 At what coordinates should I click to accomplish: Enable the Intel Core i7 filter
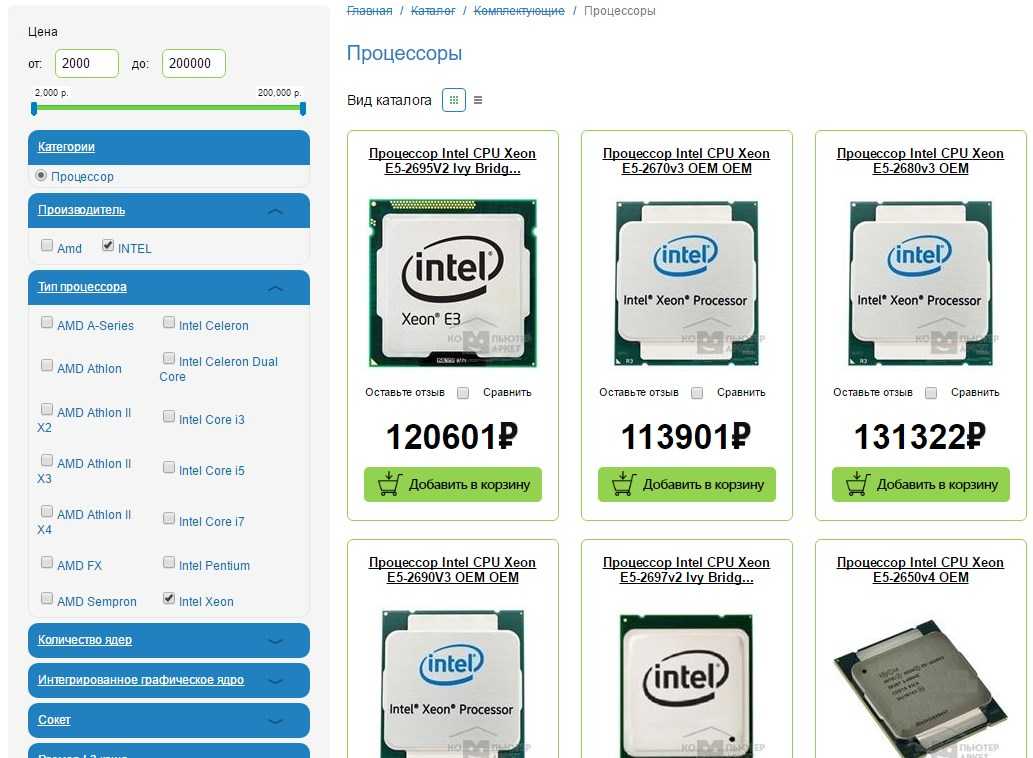[169, 518]
